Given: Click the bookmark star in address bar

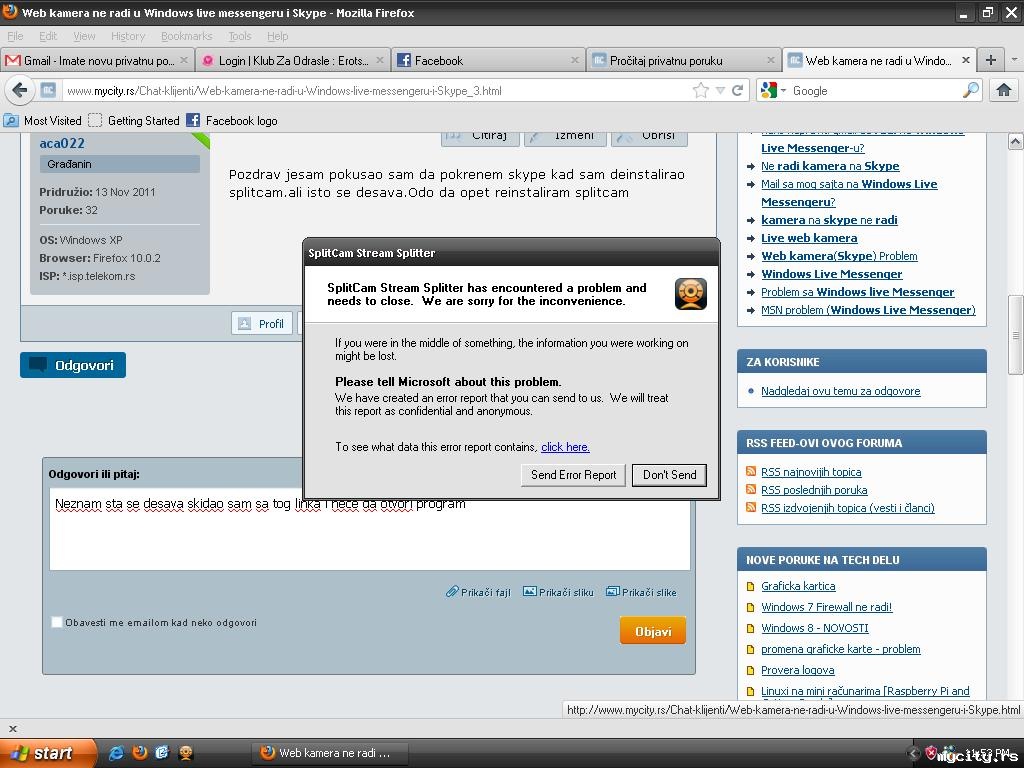Looking at the screenshot, I should click(701, 91).
